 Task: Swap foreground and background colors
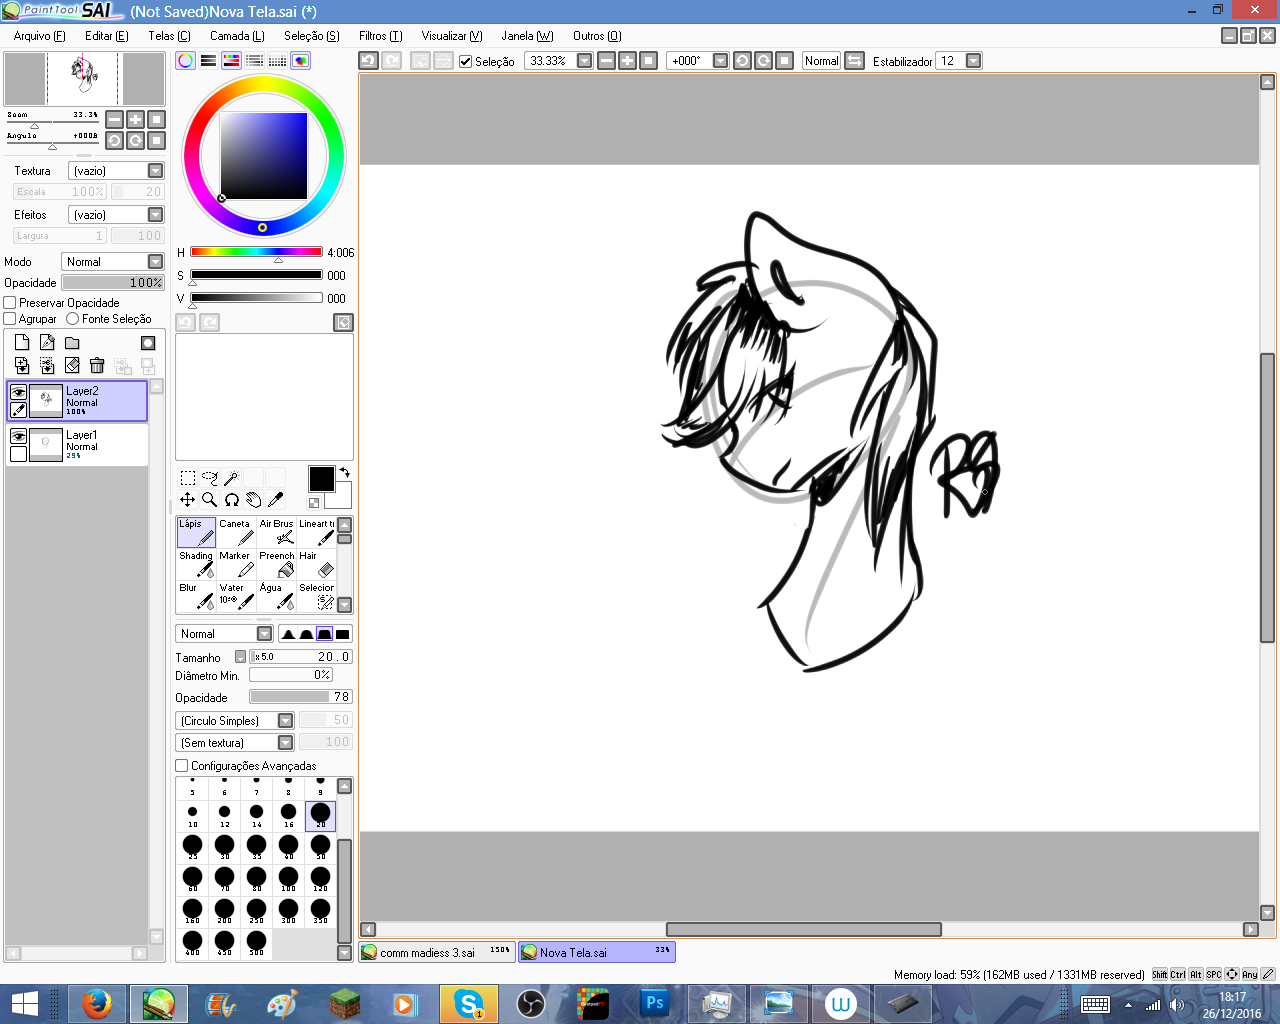(344, 473)
